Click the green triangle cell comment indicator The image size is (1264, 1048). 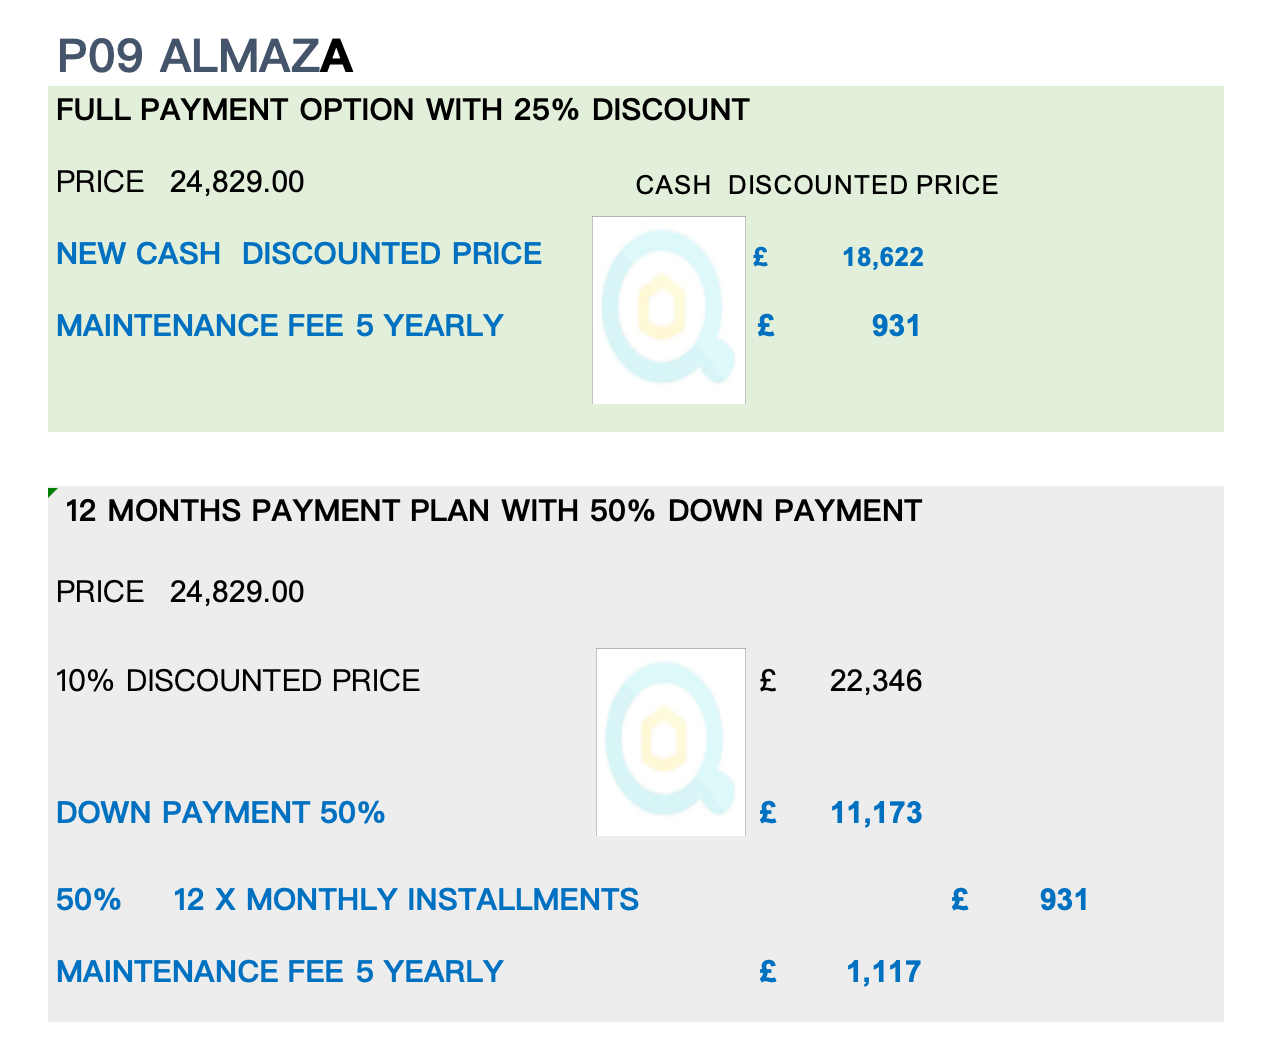click(53, 492)
